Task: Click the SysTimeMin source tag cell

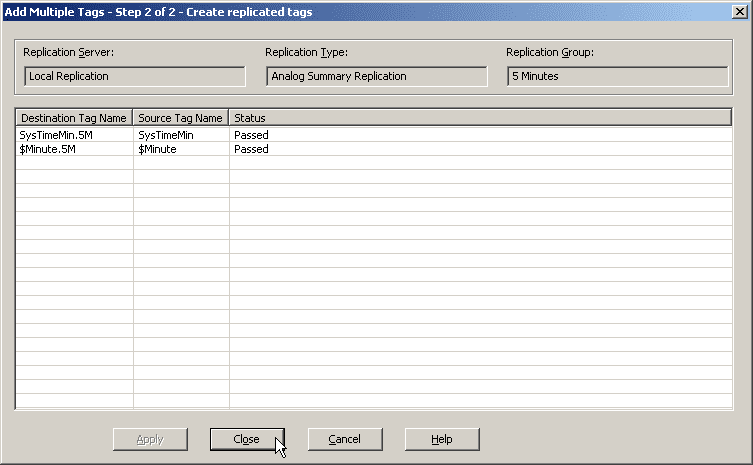Action: [x=166, y=135]
